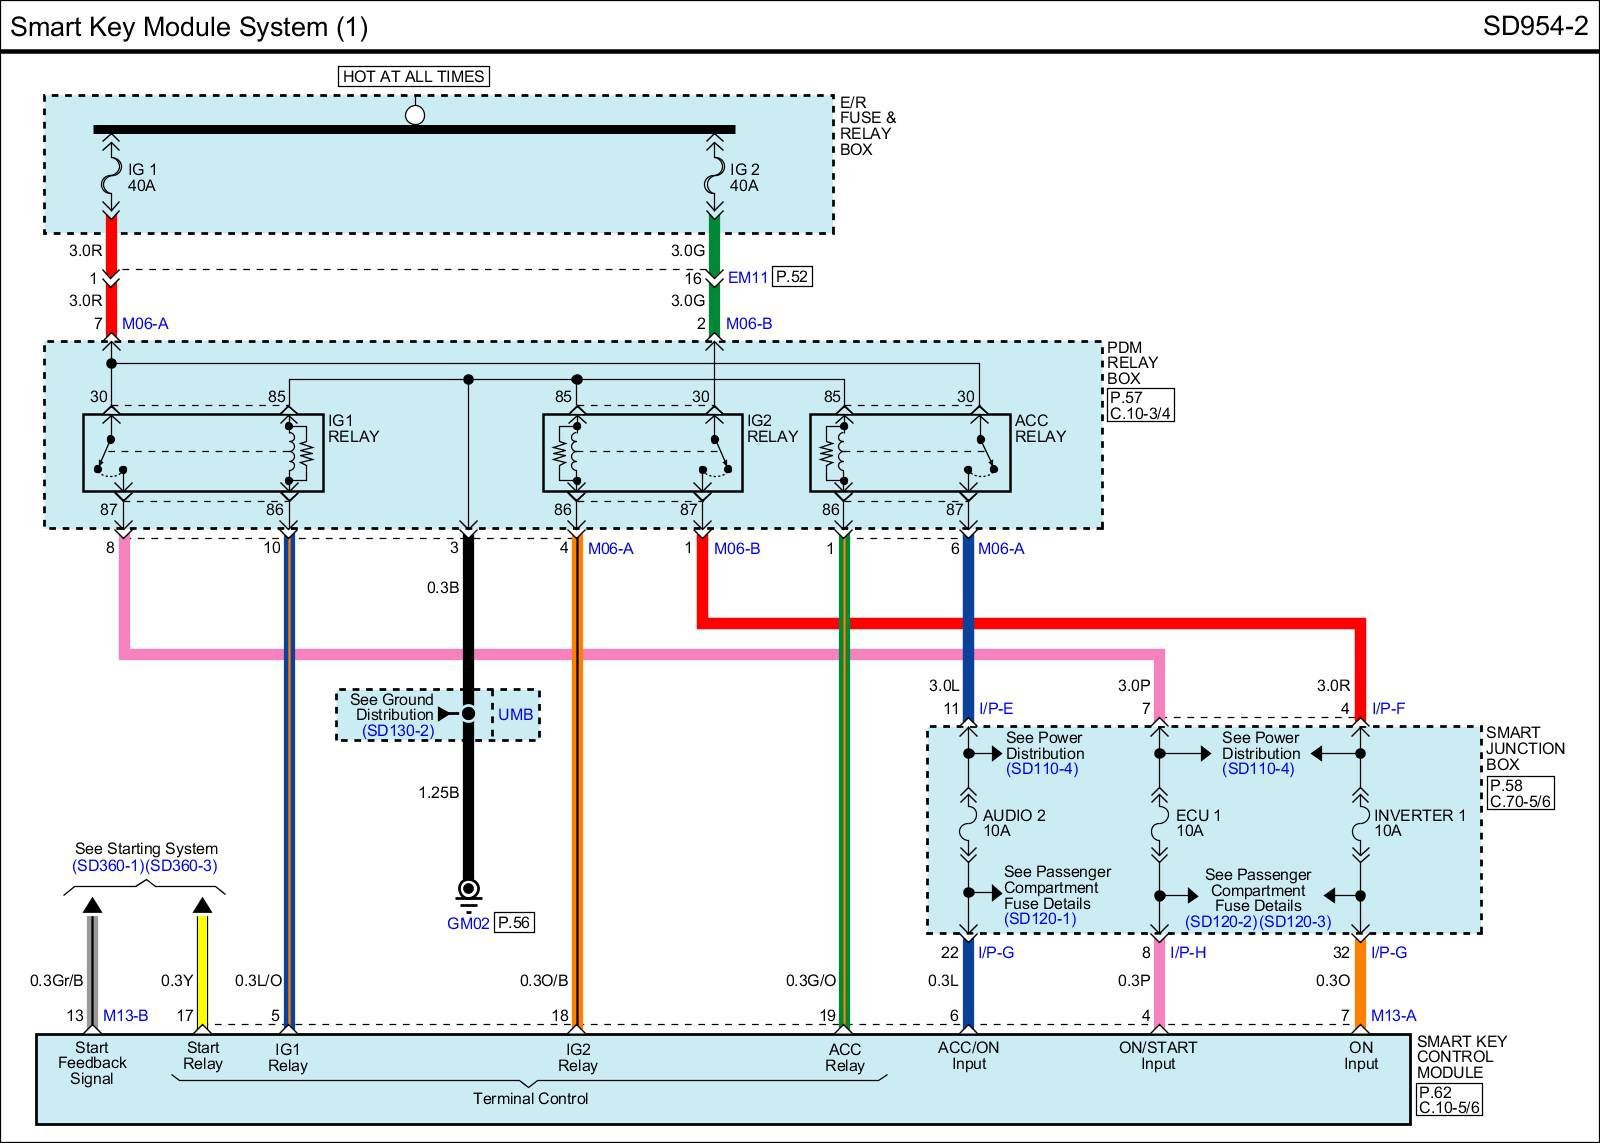Click the IG 2 40A fuse symbol
Viewport: 1600px width, 1143px height.
[x=714, y=178]
